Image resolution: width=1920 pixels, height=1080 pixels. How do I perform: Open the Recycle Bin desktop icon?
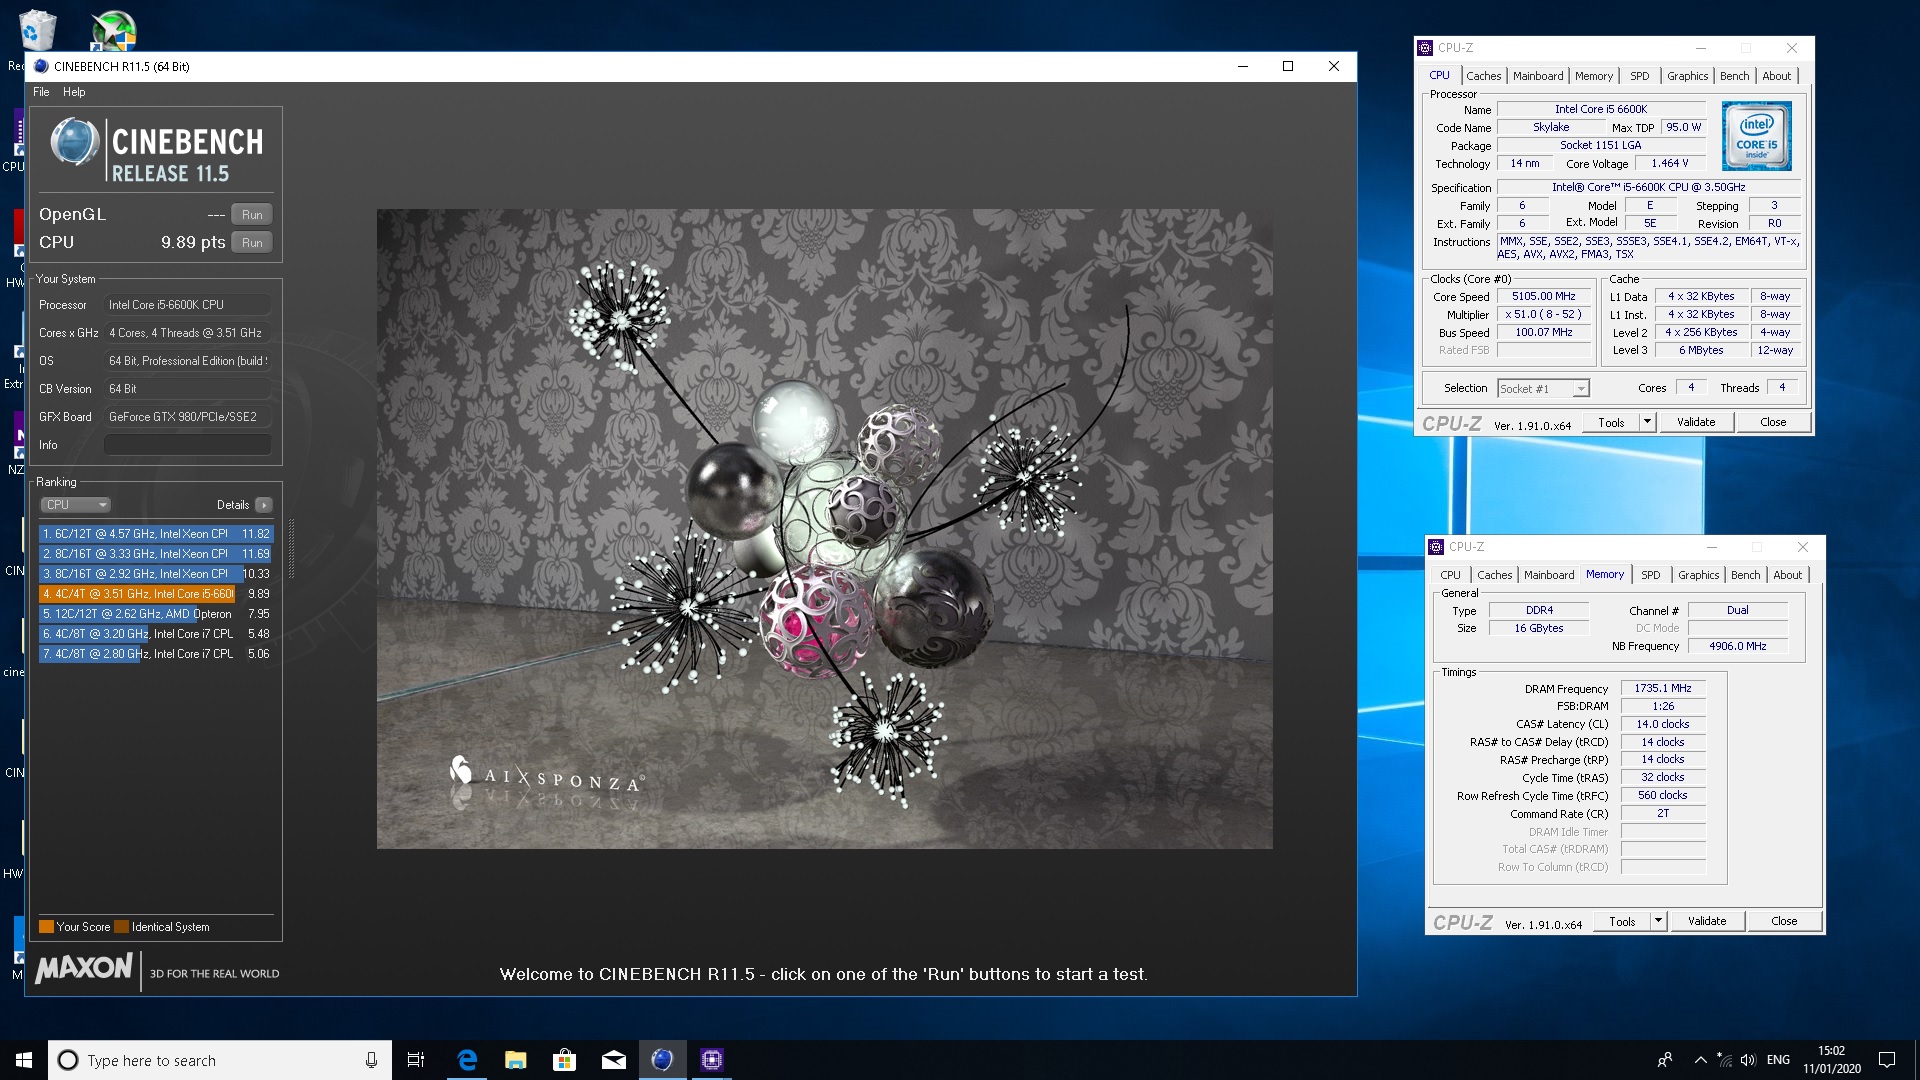[x=36, y=30]
